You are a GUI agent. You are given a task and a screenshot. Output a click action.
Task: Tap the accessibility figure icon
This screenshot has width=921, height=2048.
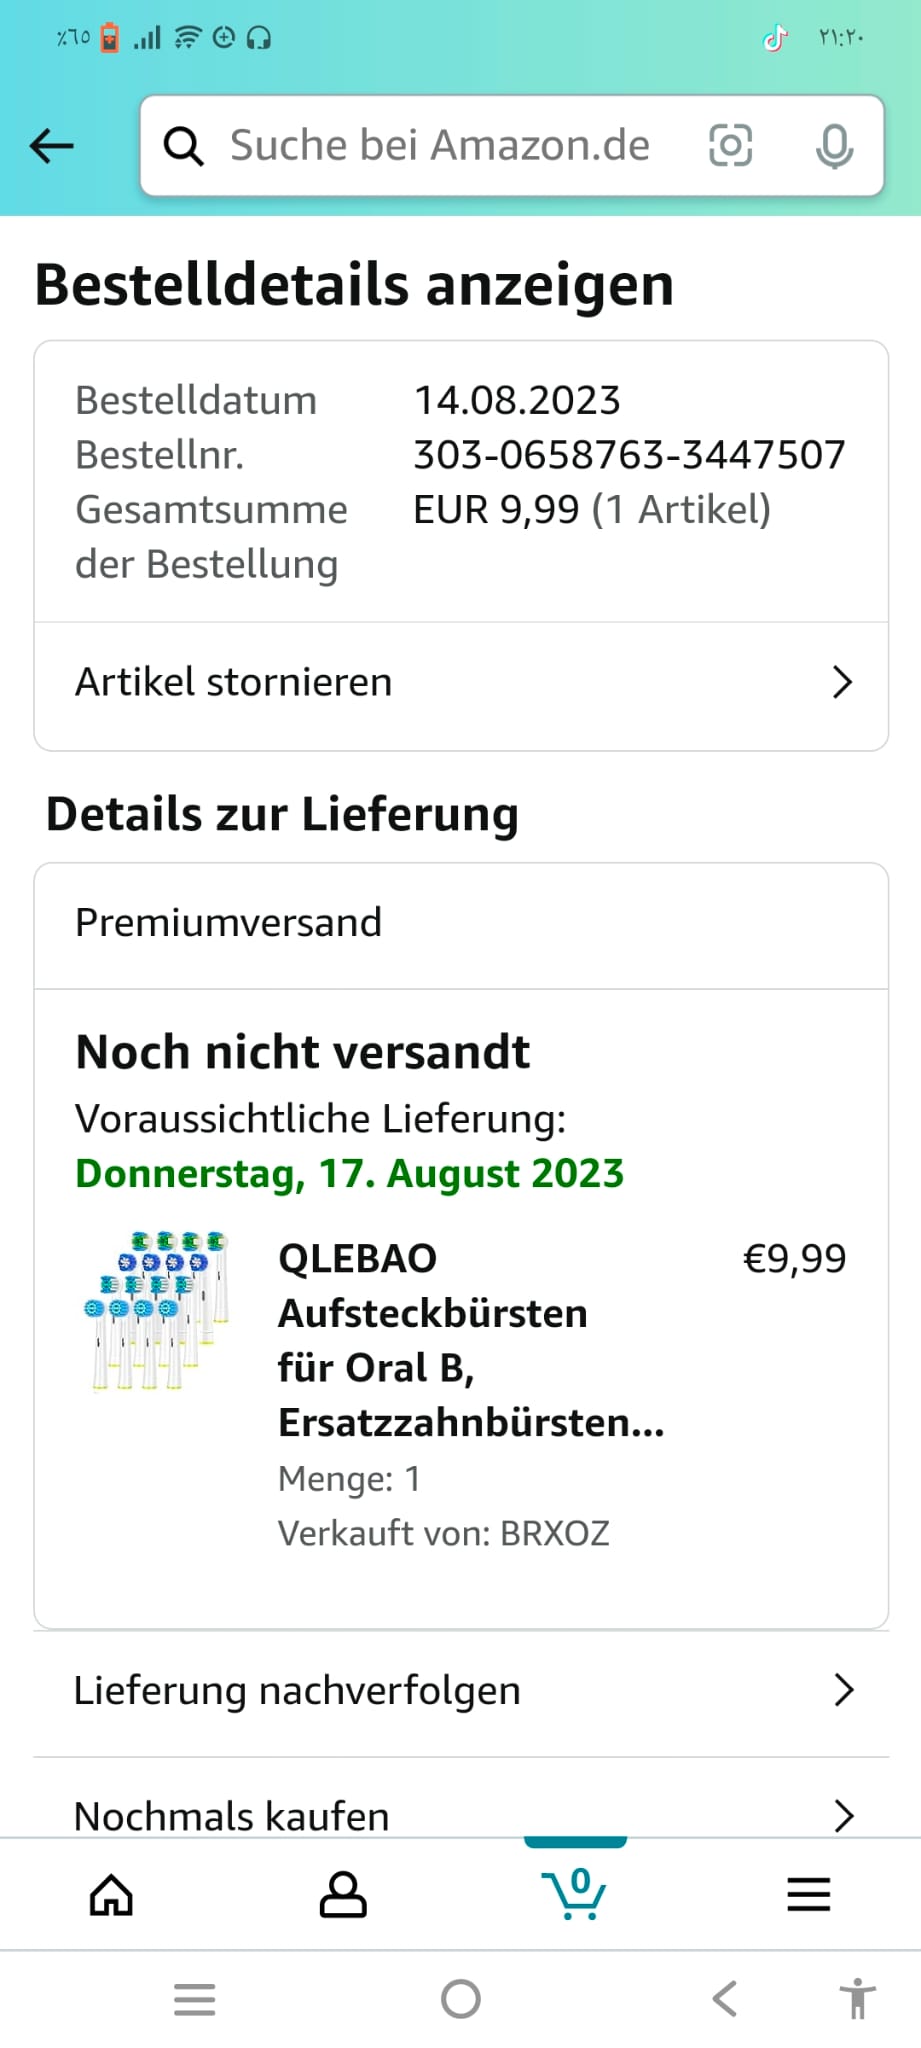pyautogui.click(x=857, y=1999)
